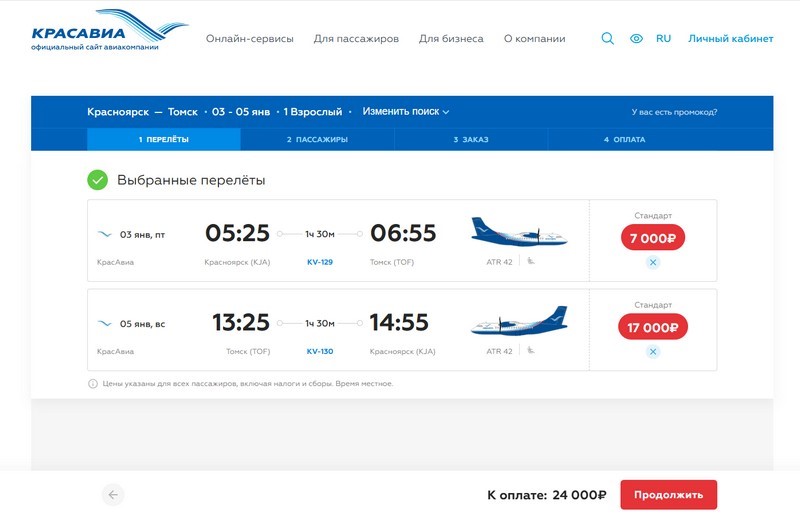Image resolution: width=800 pixels, height=519 pixels.
Task: Click the search magnifier icon
Action: [x=607, y=39]
